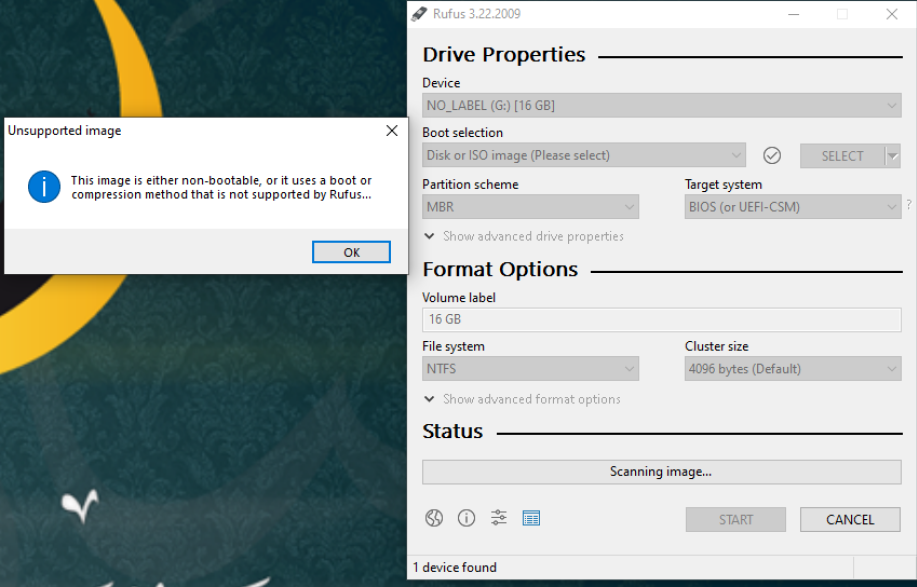Click the START button
The width and height of the screenshot is (917, 587).
pos(736,520)
